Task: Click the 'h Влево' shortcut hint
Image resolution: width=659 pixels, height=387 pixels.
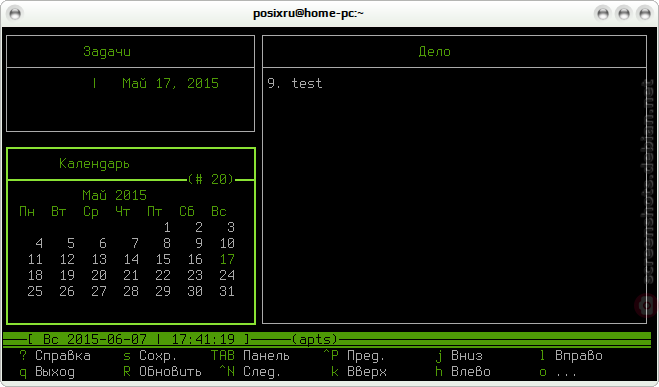Action: coord(463,372)
